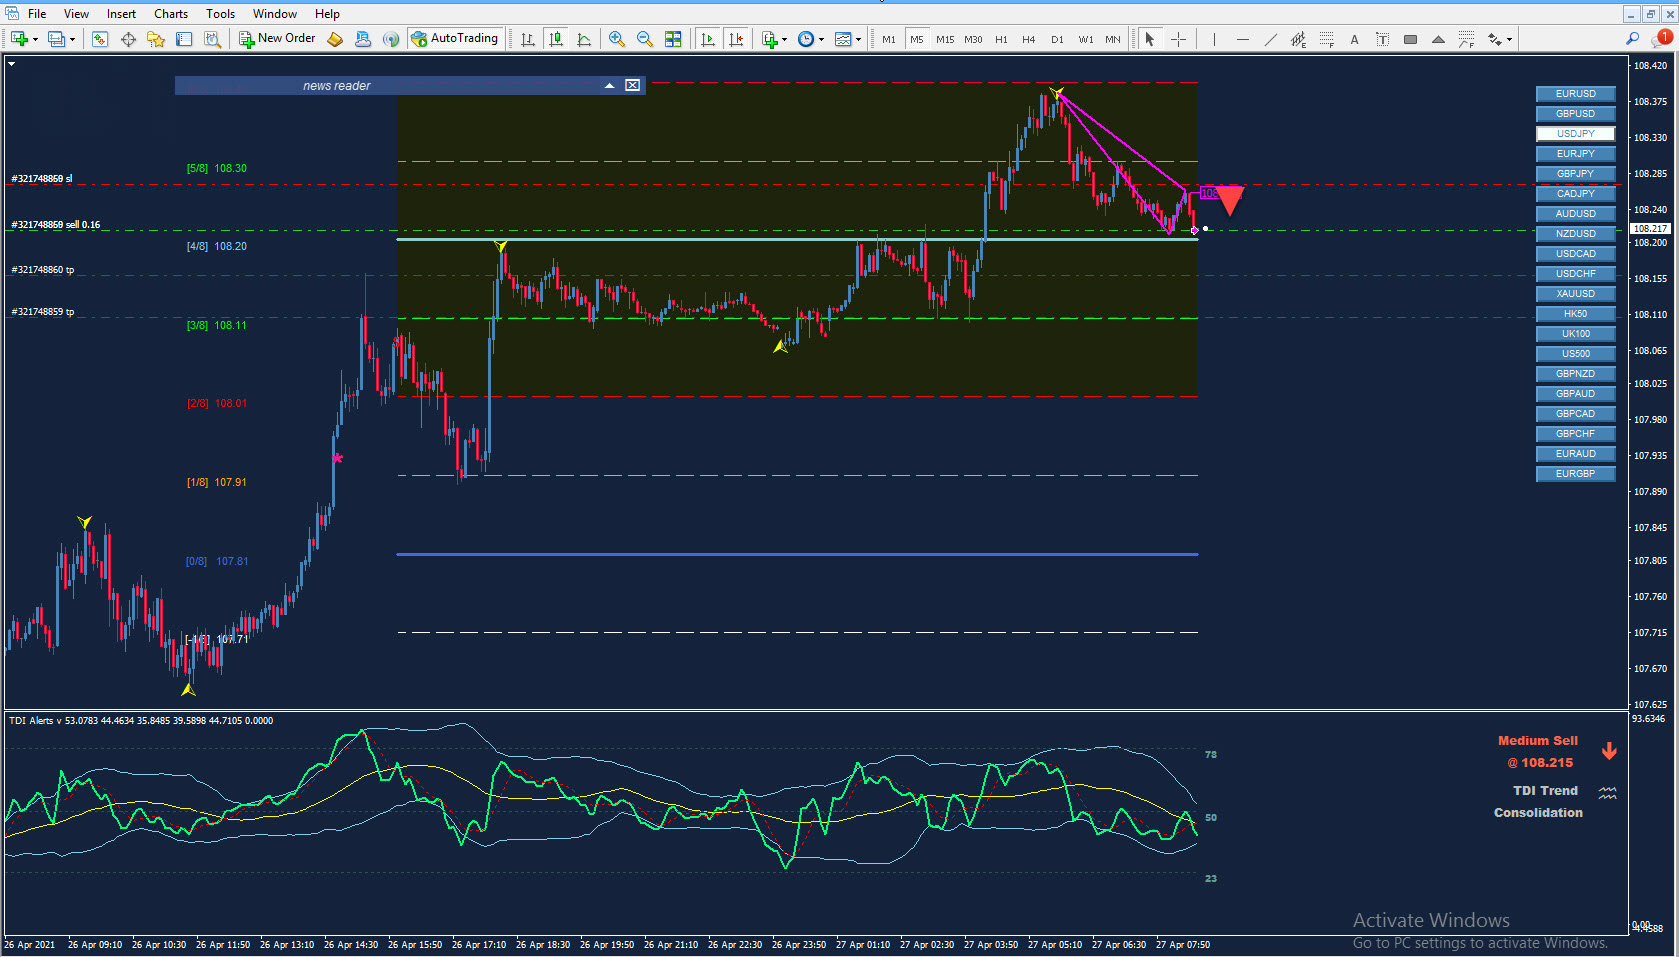Expand the new chart dropdown arrow
Viewport: 1679px width, 957px height.
35,40
